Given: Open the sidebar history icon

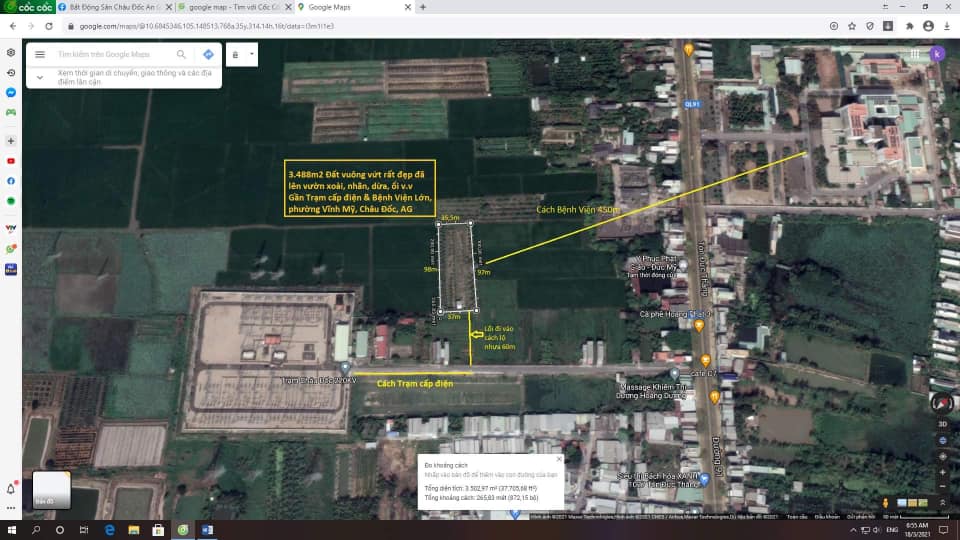Looking at the screenshot, I should [x=11, y=72].
